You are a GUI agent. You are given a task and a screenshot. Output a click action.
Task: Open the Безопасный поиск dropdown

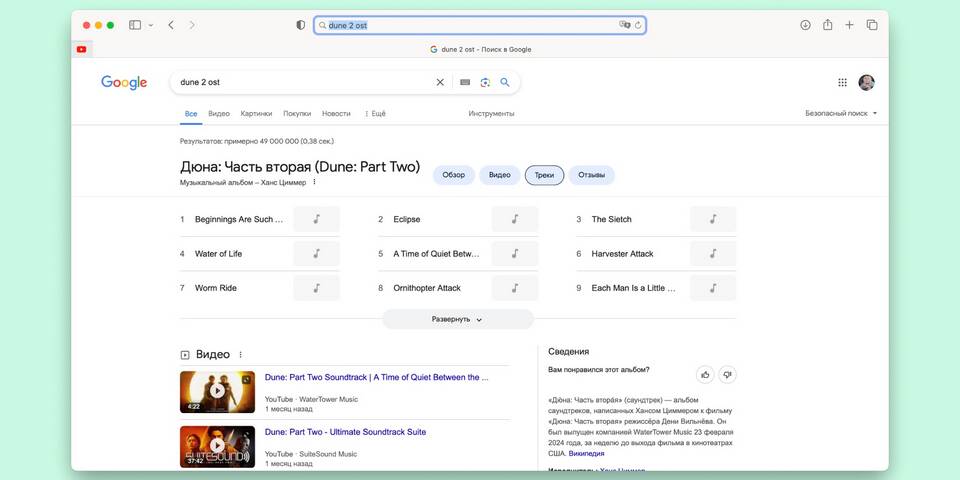click(x=841, y=114)
